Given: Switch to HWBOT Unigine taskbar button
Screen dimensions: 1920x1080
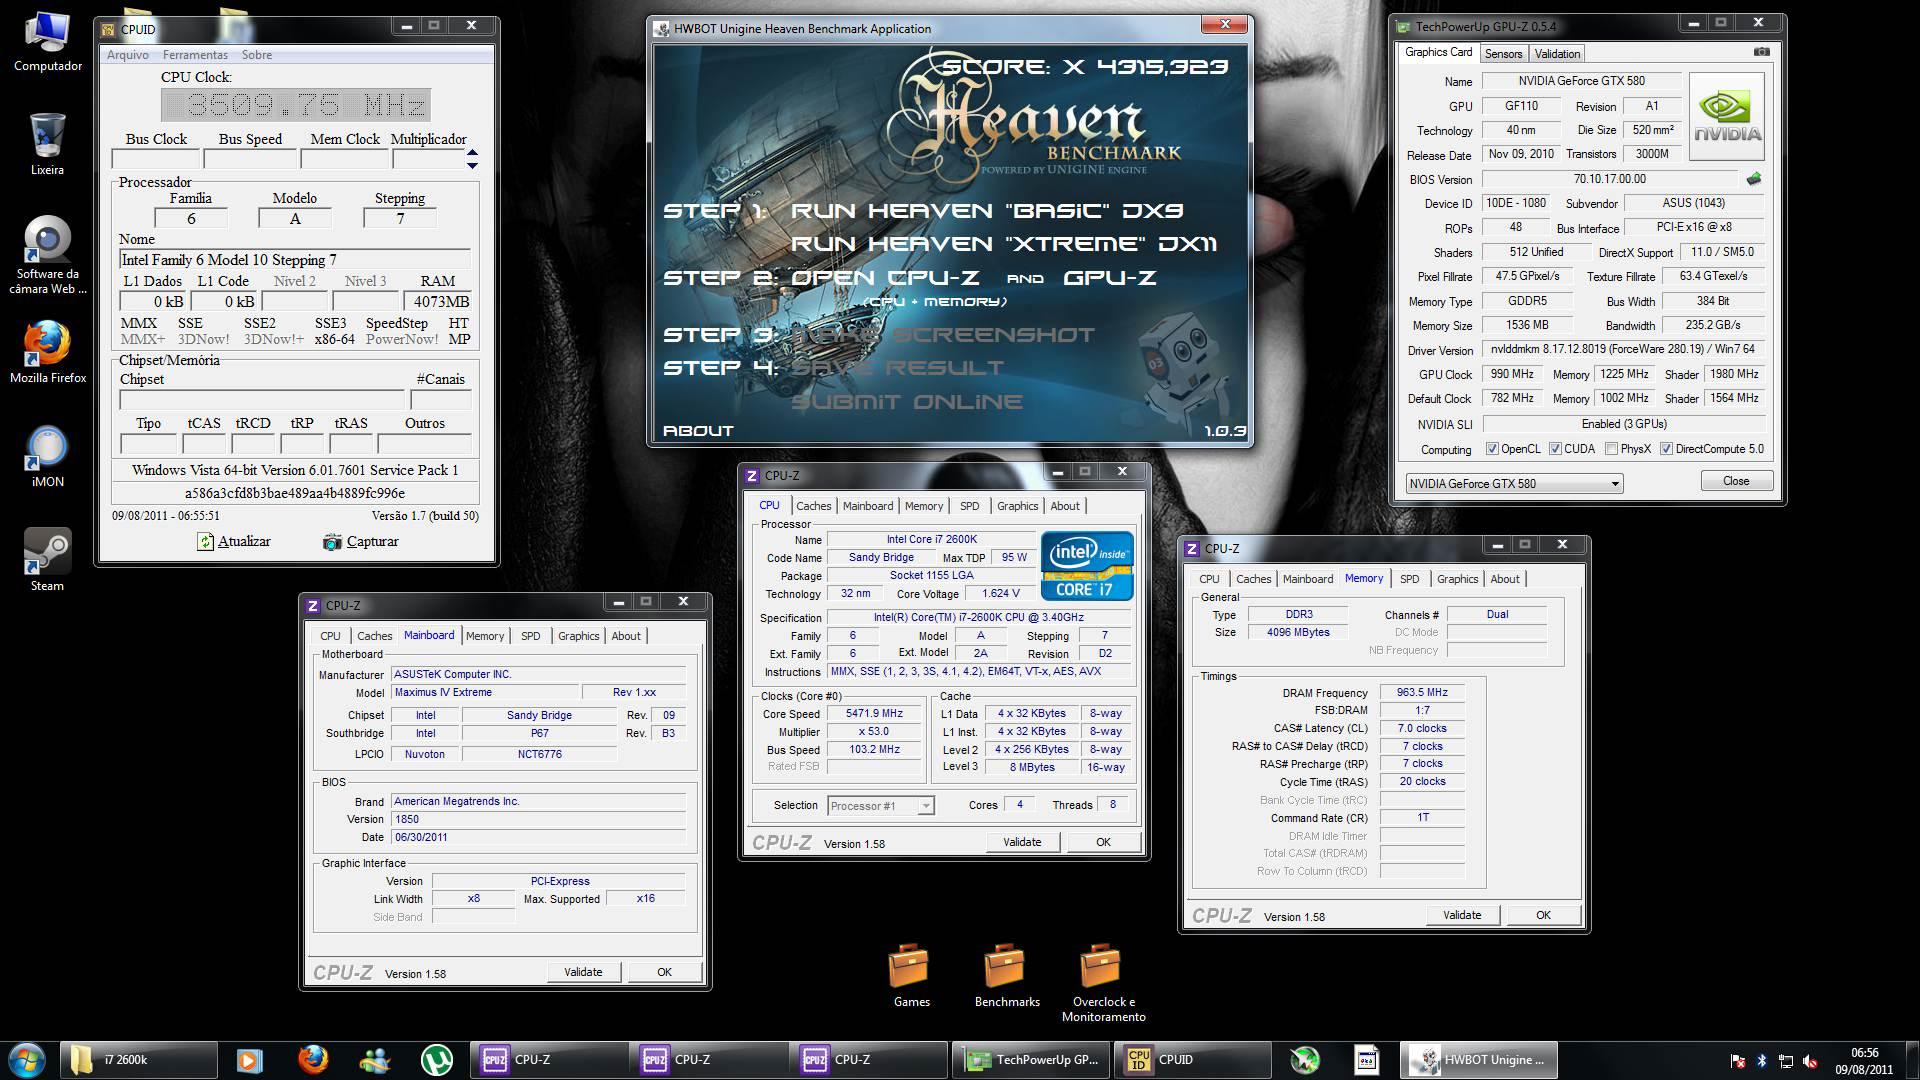Looking at the screenshot, I should pos(1479,1059).
